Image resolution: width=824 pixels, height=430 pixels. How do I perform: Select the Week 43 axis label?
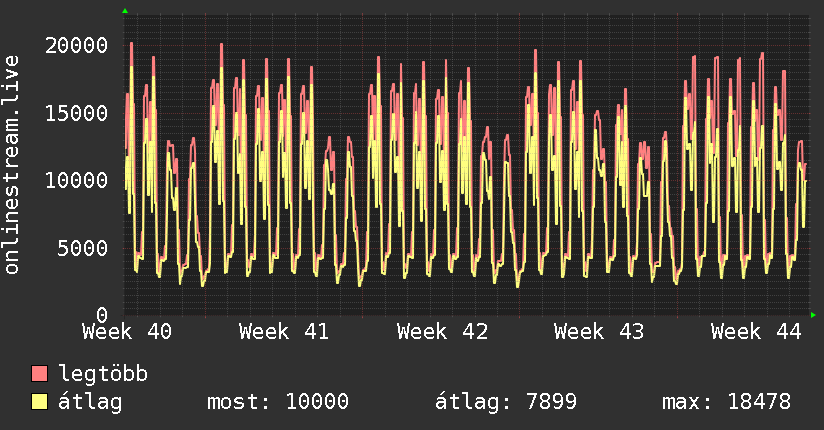point(599,332)
